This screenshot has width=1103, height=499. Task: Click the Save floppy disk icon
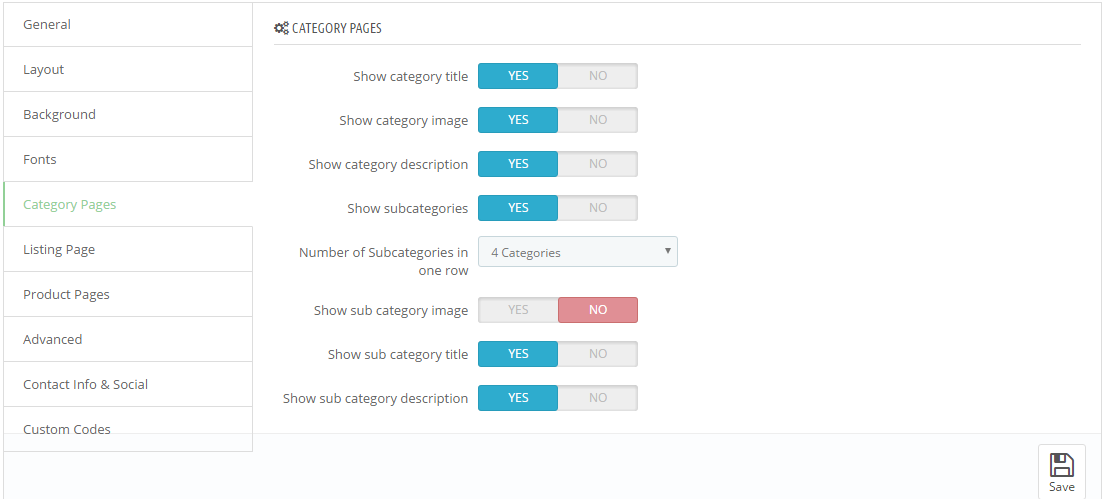(x=1061, y=465)
